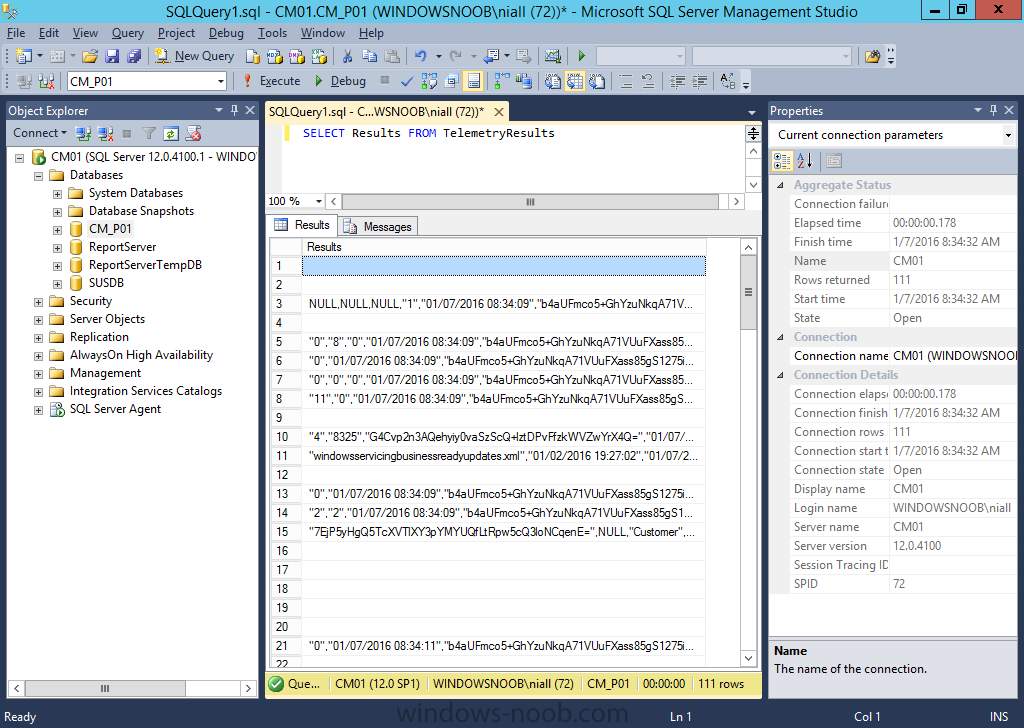Click the Analysis Services MDX Query icon

click(275, 56)
